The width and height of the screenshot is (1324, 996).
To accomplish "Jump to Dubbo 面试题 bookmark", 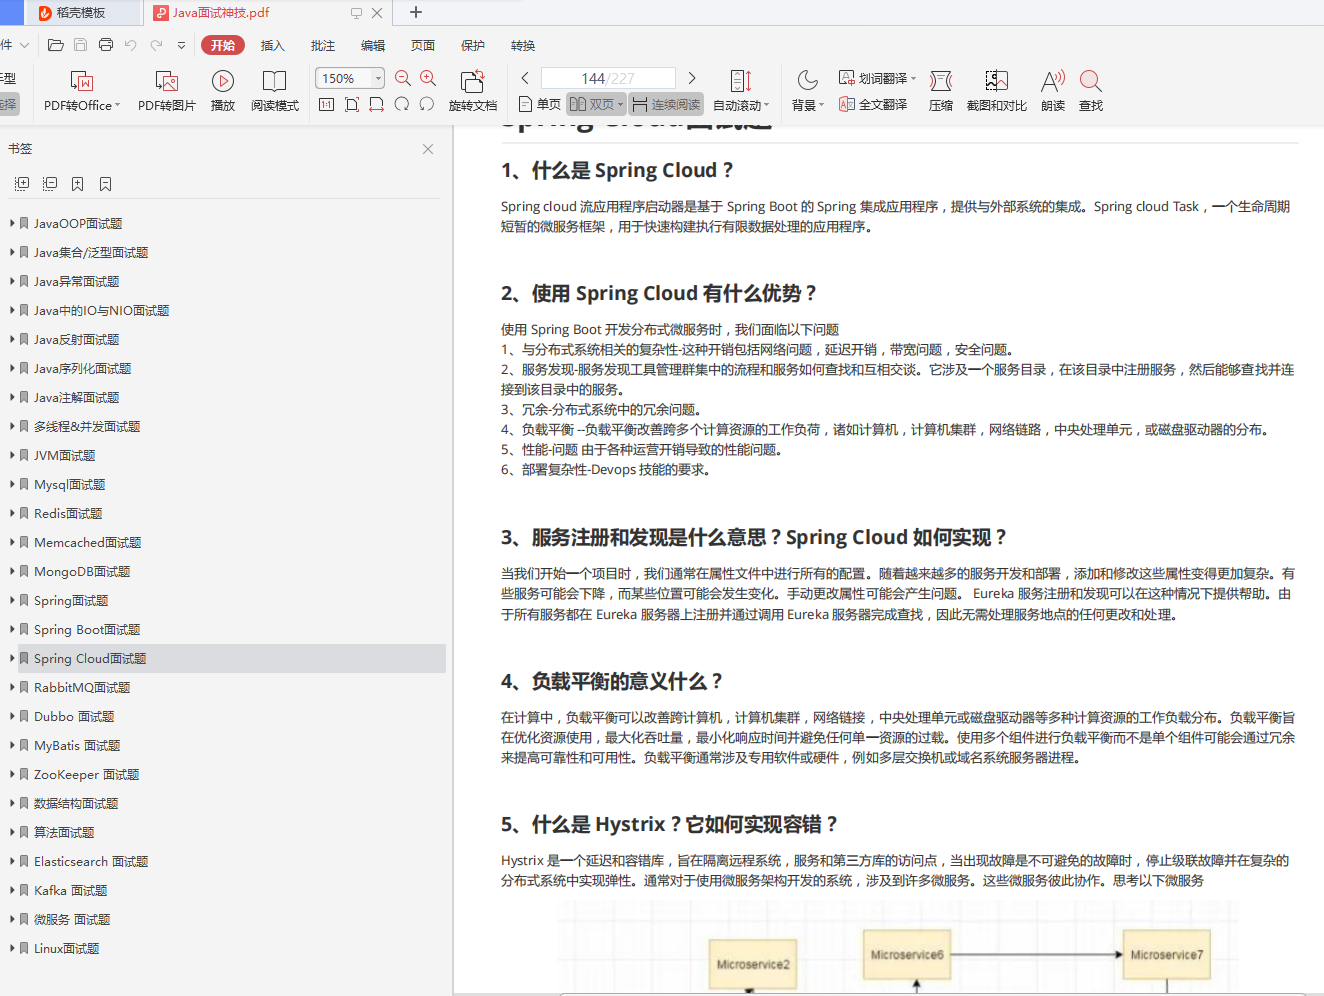I will pos(74,716).
